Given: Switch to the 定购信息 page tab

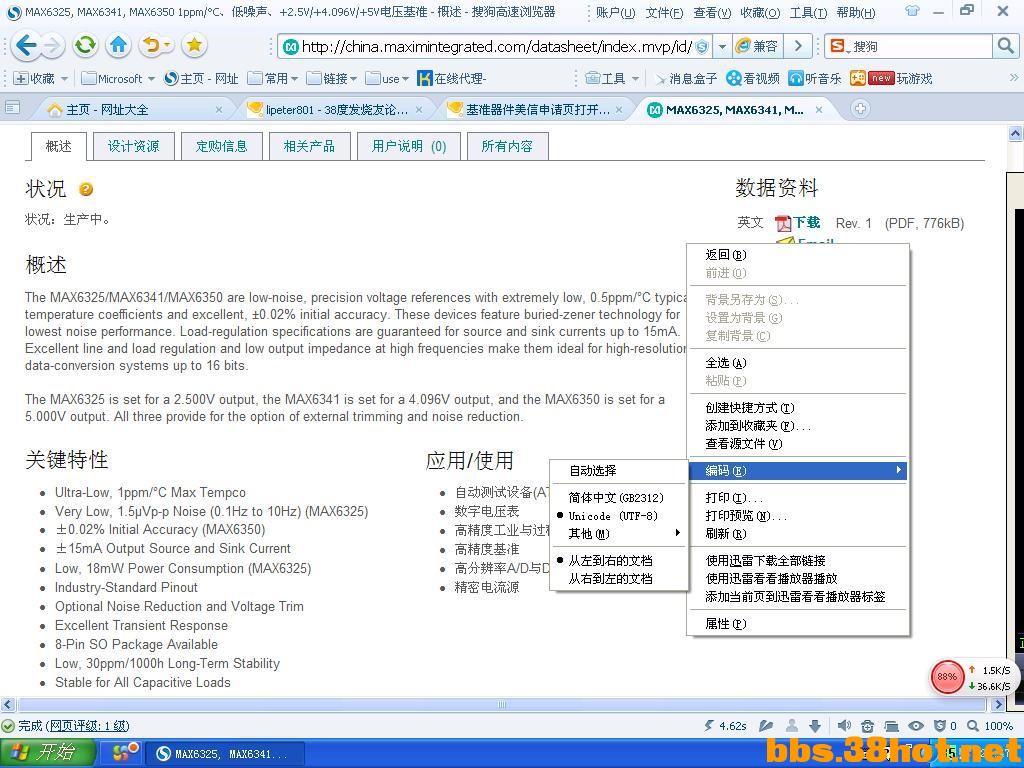Looking at the screenshot, I should [222, 146].
